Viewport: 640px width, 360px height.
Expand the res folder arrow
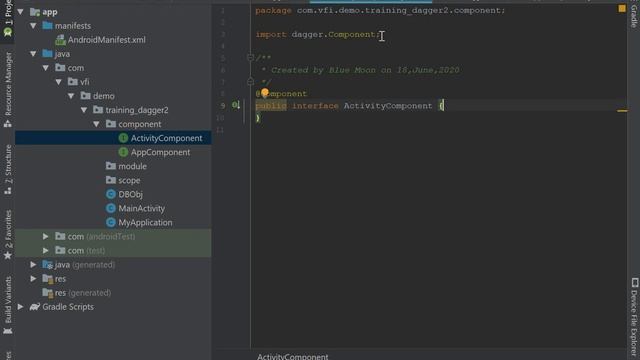click(x=33, y=279)
